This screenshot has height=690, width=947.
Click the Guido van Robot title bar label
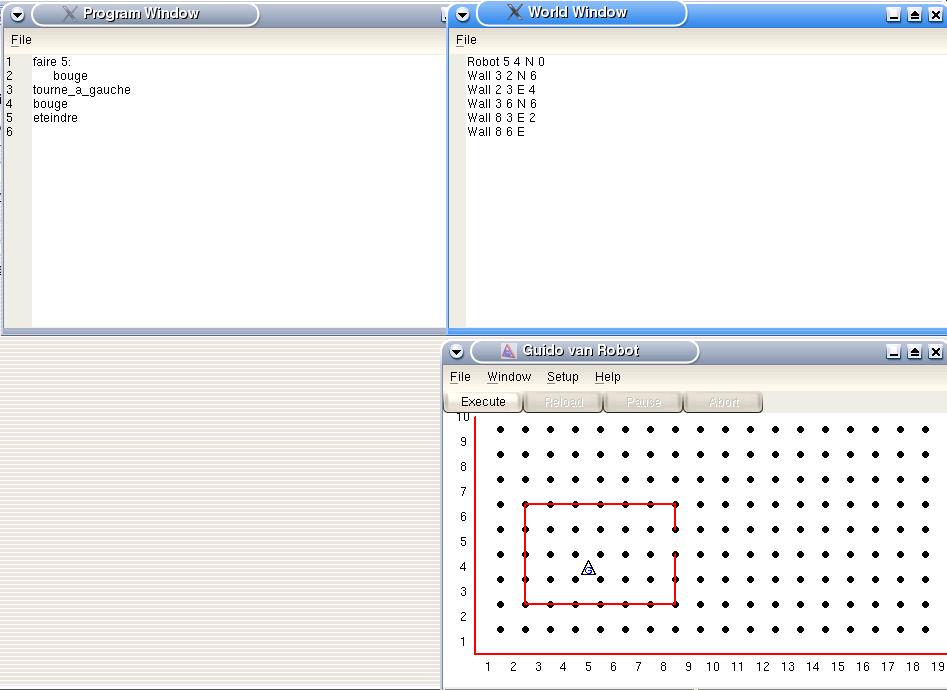(x=580, y=350)
